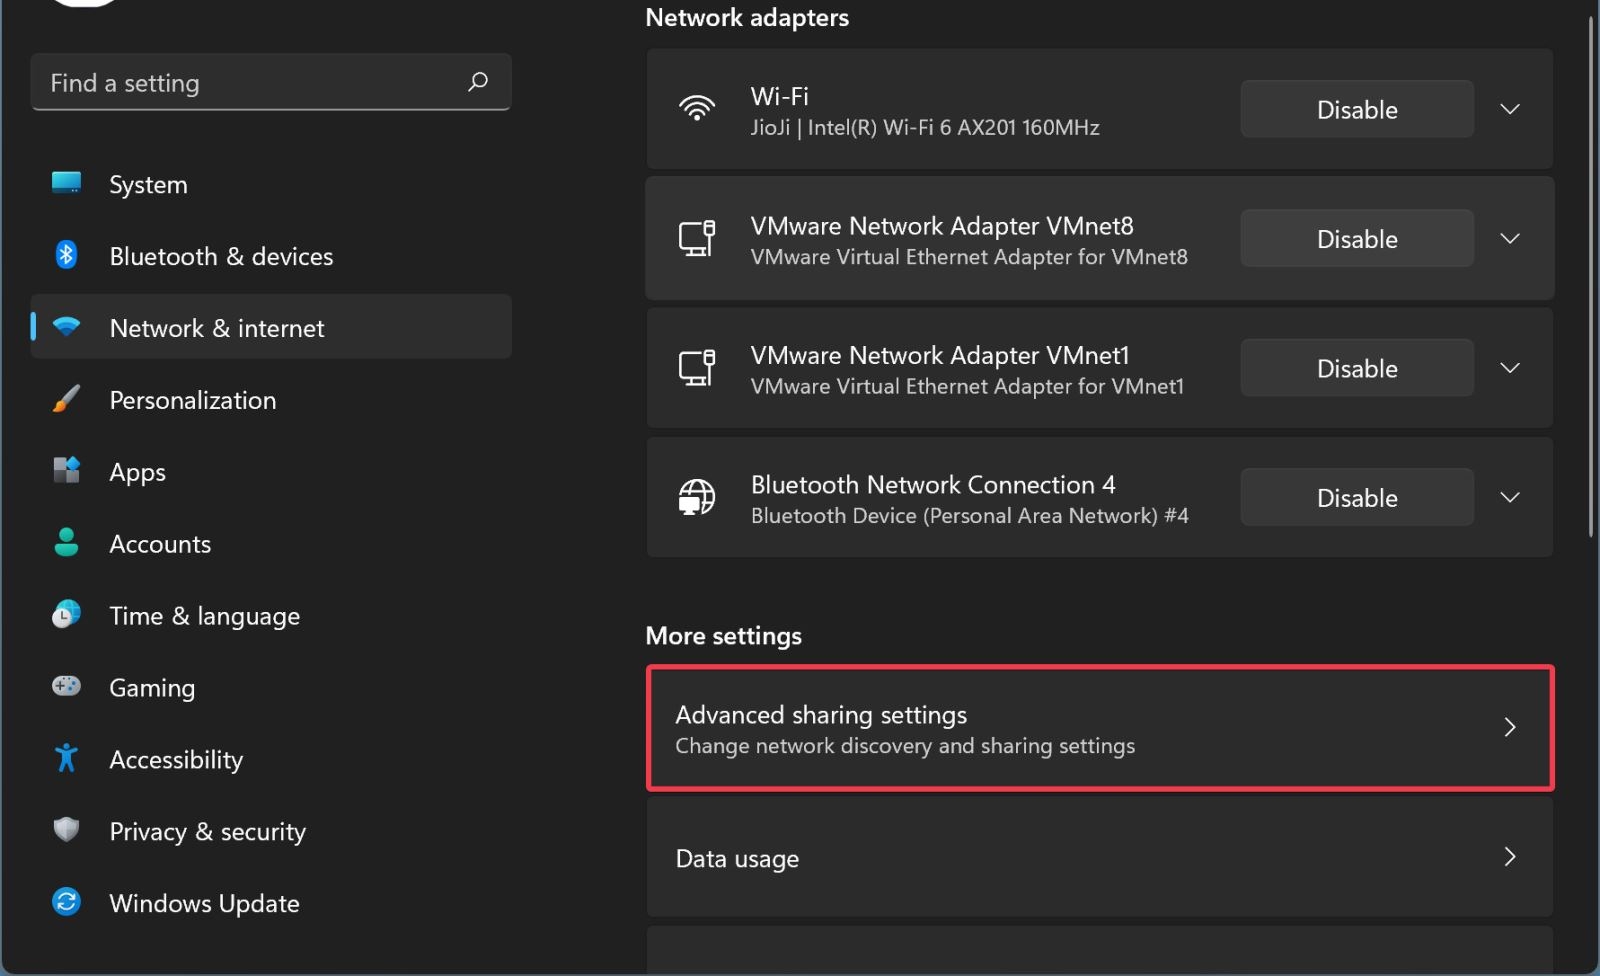Open Advanced sharing settings
This screenshot has height=976, width=1600.
pos(1100,728)
